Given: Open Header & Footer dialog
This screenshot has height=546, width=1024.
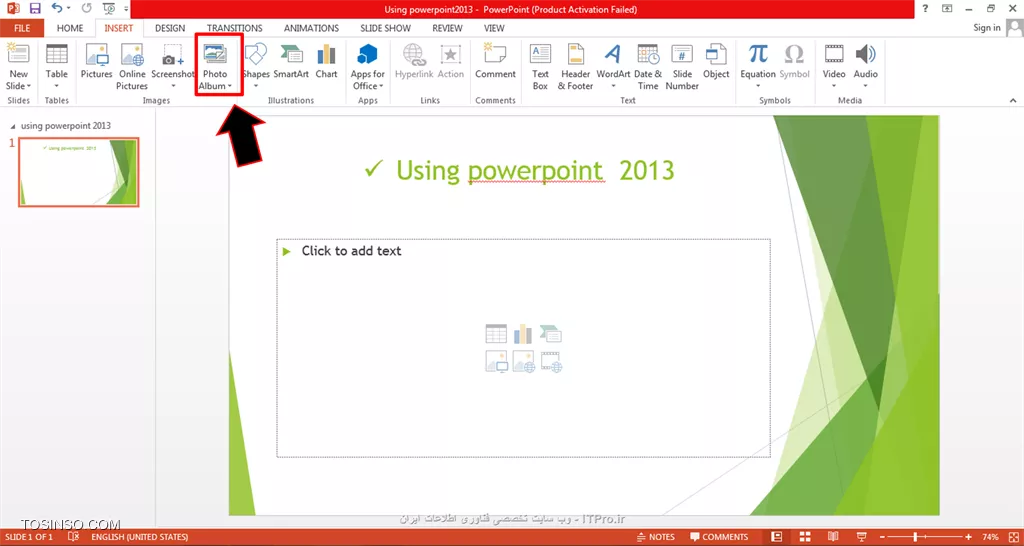Looking at the screenshot, I should pyautogui.click(x=575, y=67).
